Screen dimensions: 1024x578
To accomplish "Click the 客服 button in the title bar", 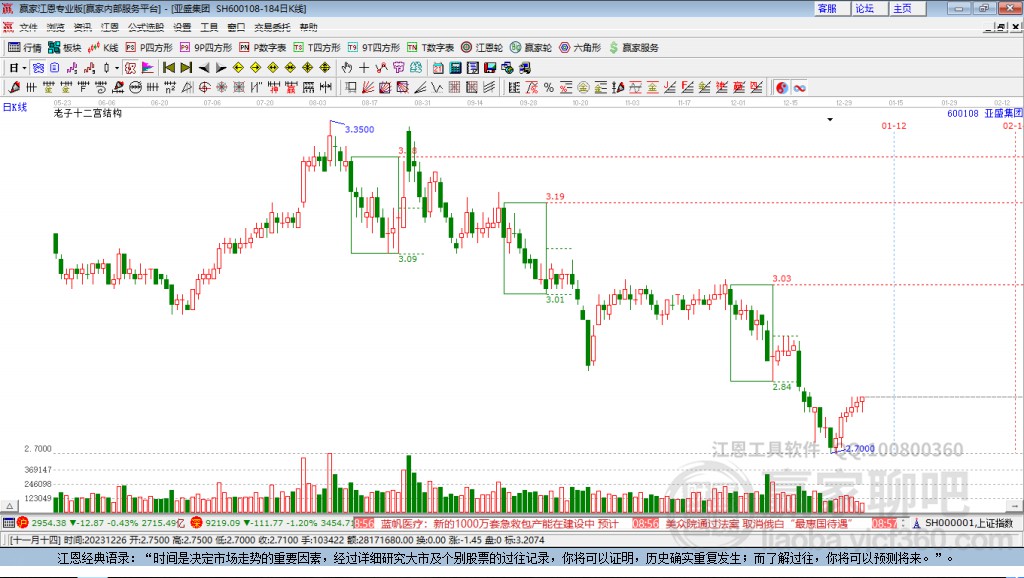I will pyautogui.click(x=831, y=8).
